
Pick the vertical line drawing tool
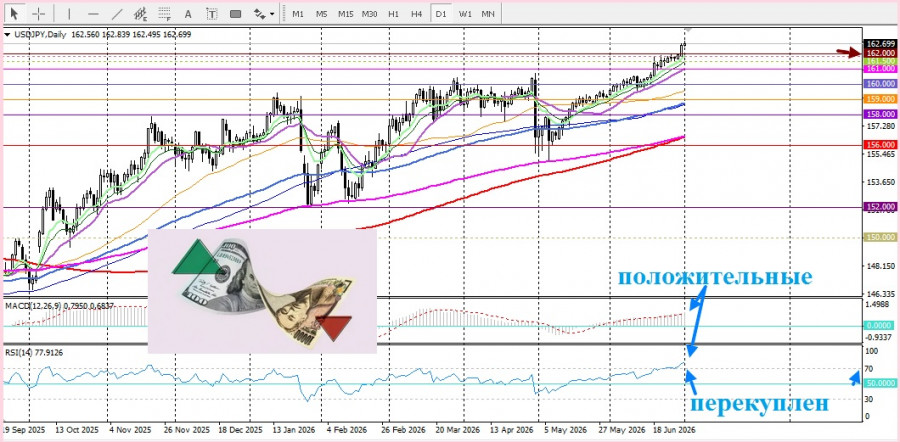pos(69,13)
